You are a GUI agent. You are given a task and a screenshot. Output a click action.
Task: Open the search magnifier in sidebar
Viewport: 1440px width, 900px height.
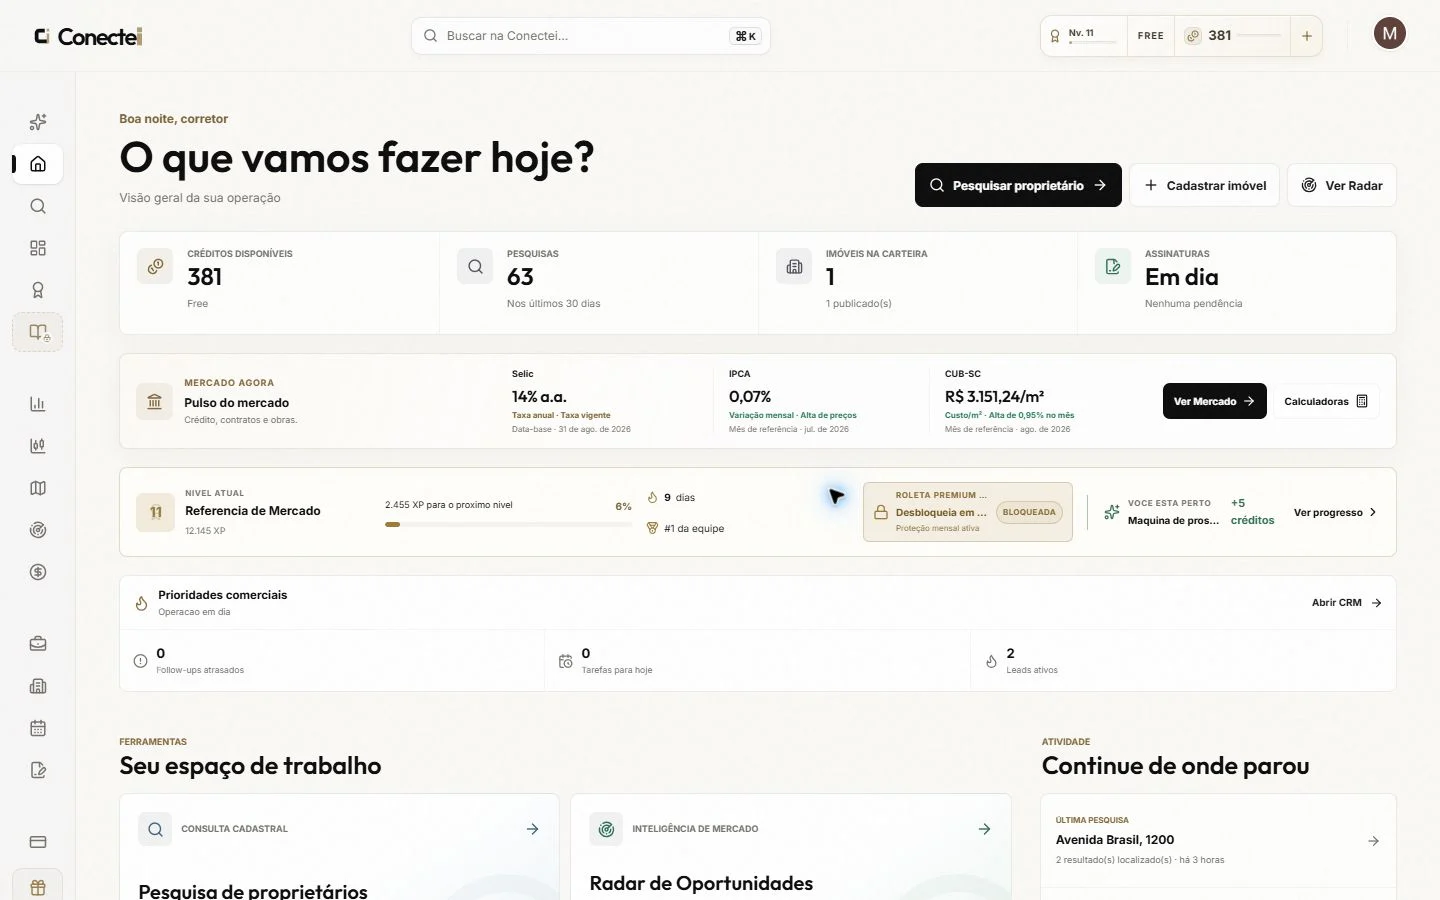(38, 206)
